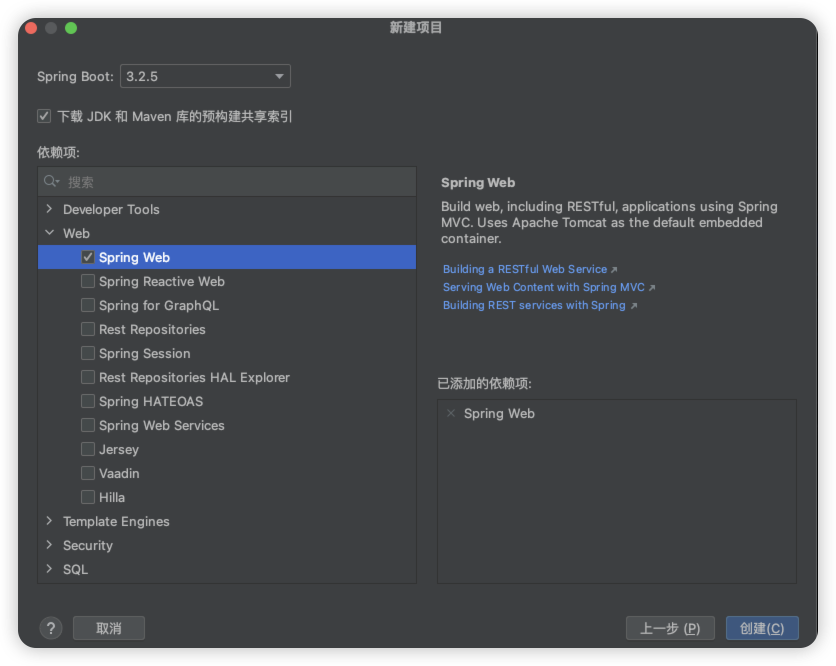Disable the prebuilt shared index download option
Screen dimensions: 836x666
point(44,116)
